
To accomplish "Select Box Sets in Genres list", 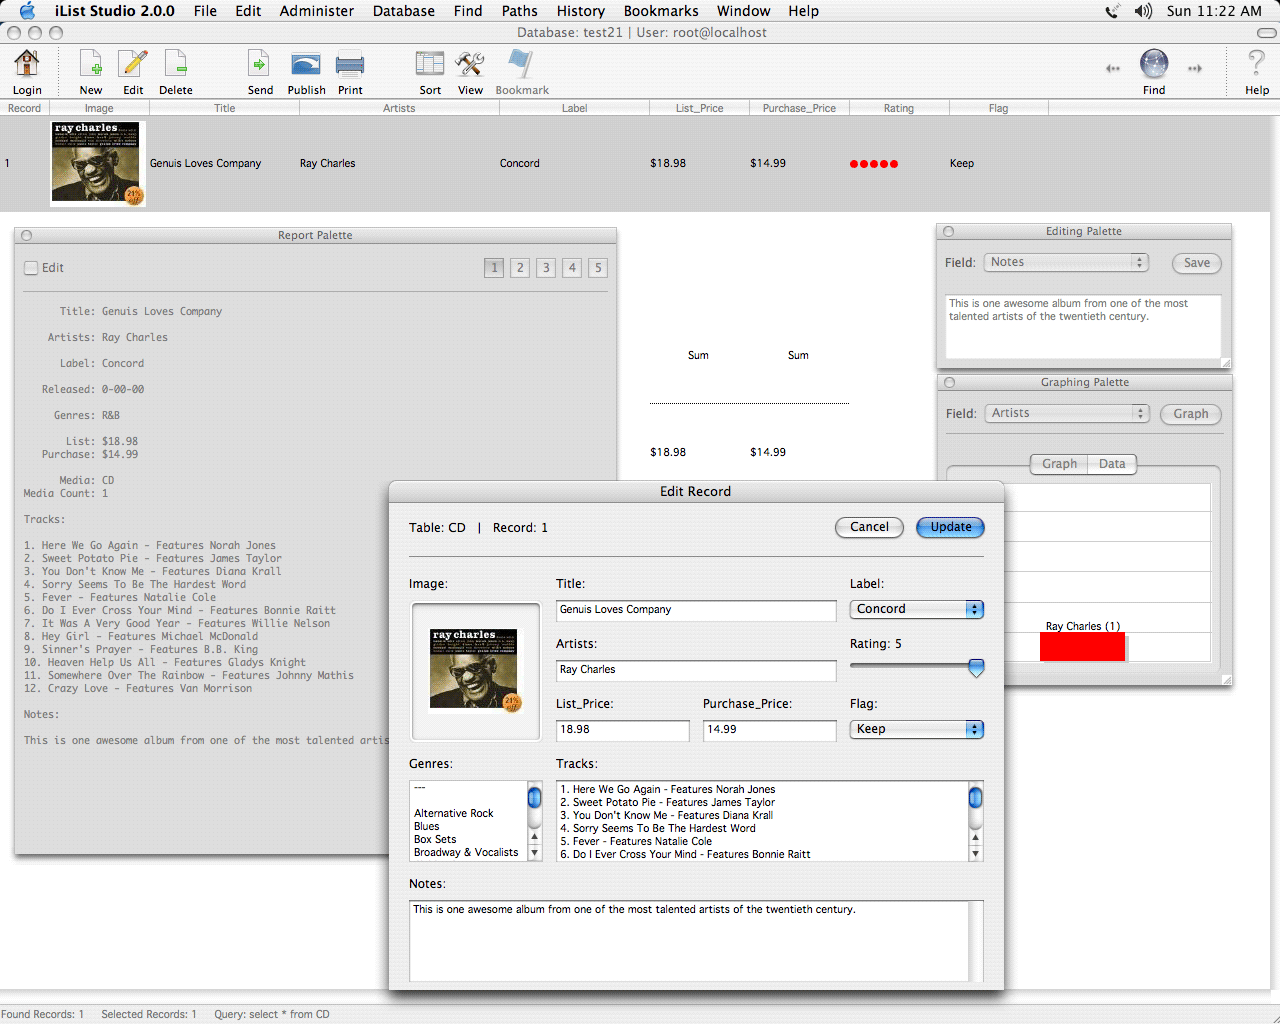I will tap(435, 840).
